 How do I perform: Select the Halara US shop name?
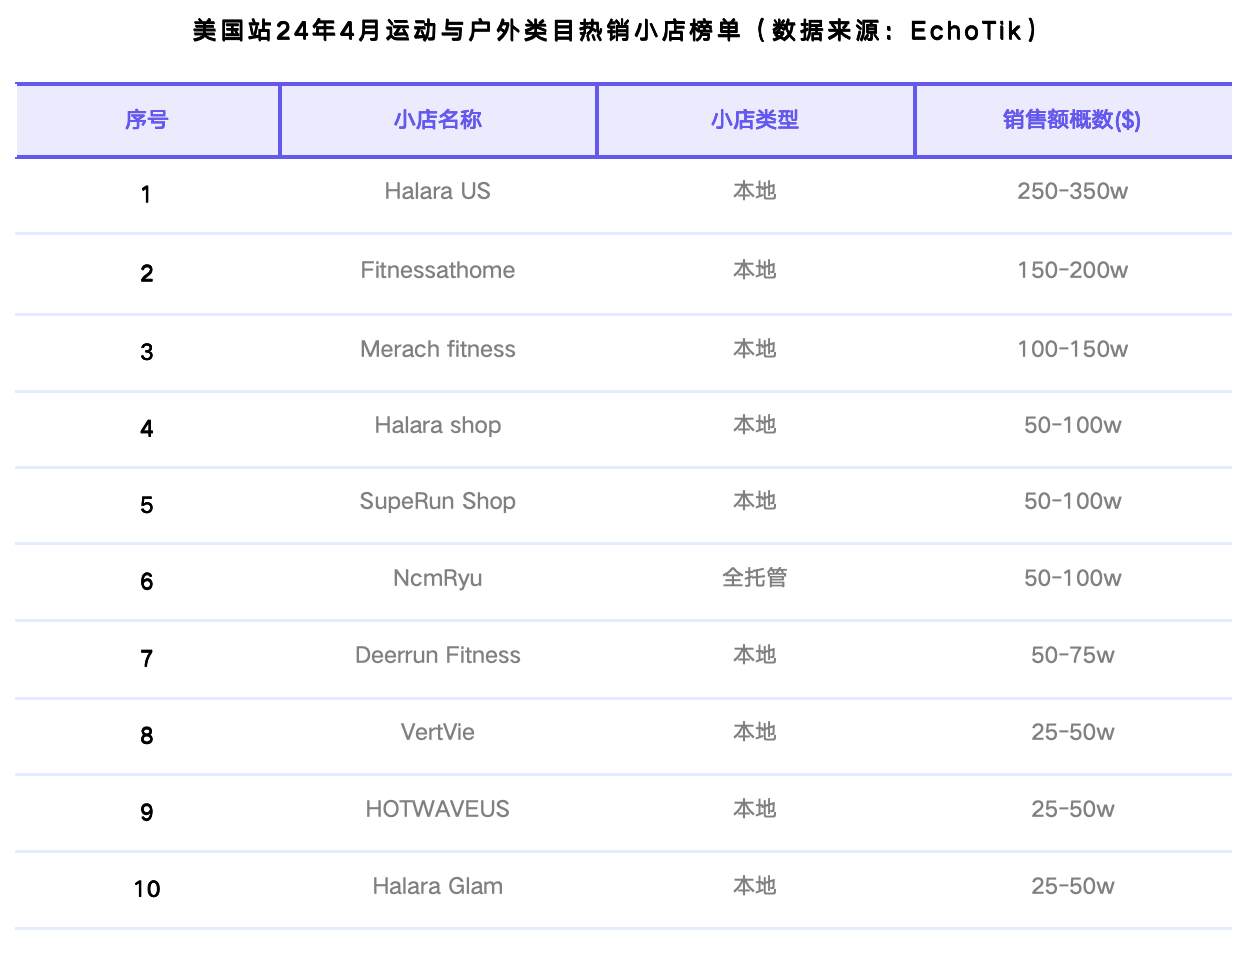438,191
